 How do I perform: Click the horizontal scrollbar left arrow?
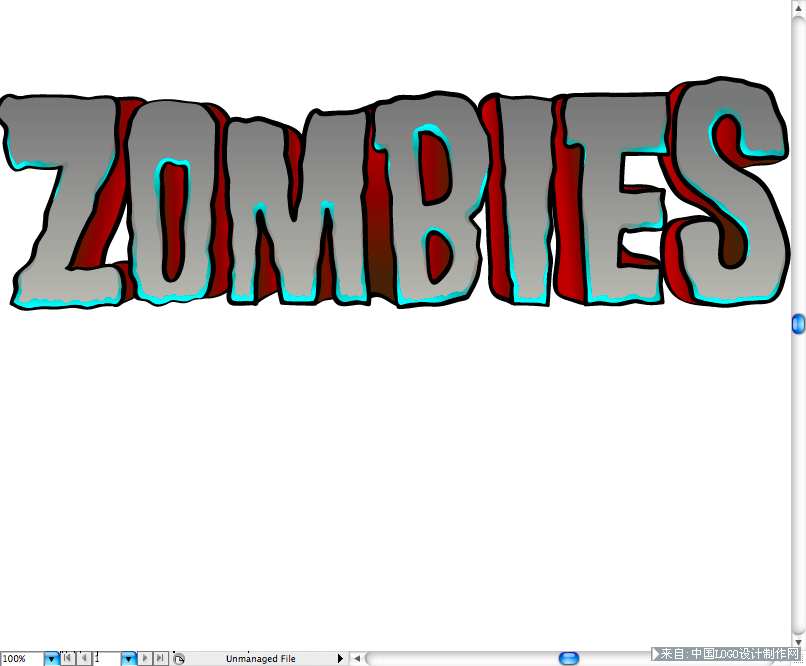(x=357, y=658)
